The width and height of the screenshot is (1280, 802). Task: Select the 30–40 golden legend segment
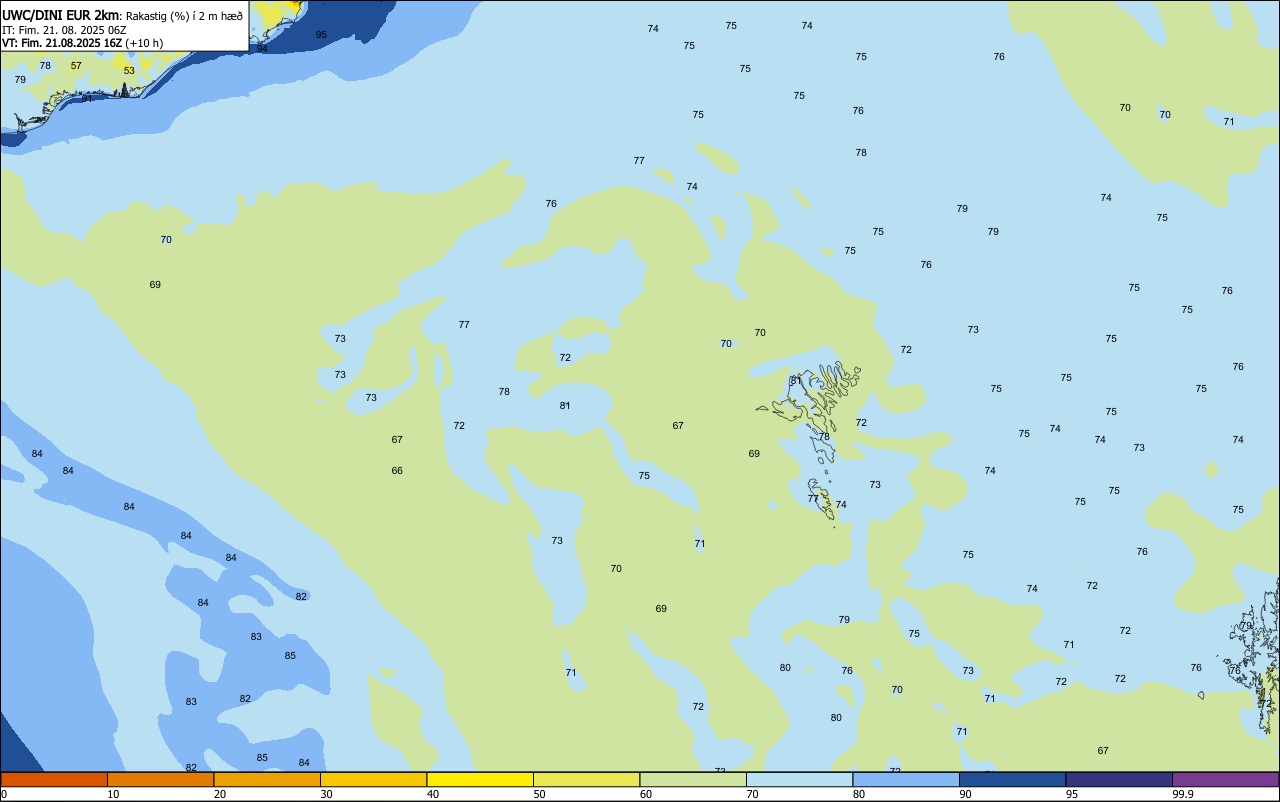[x=373, y=779]
